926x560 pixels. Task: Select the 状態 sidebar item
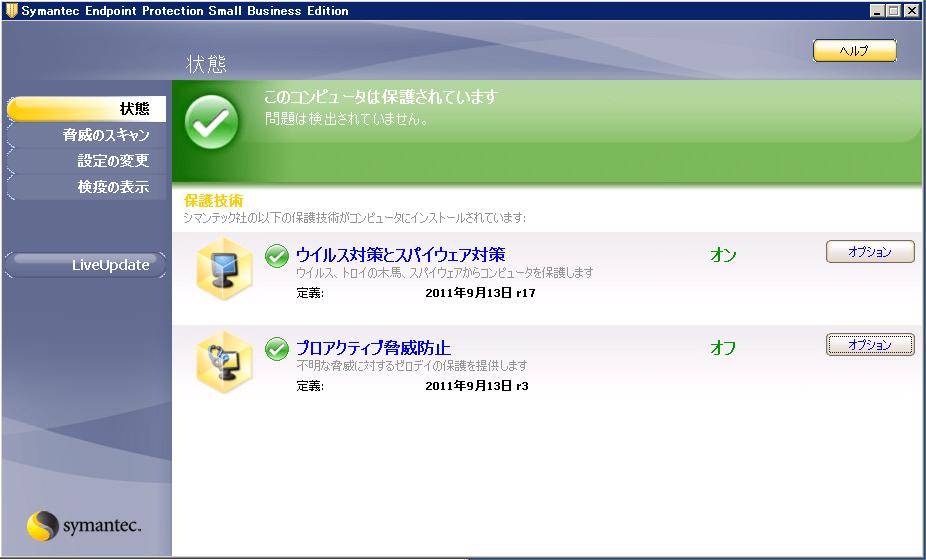point(86,109)
